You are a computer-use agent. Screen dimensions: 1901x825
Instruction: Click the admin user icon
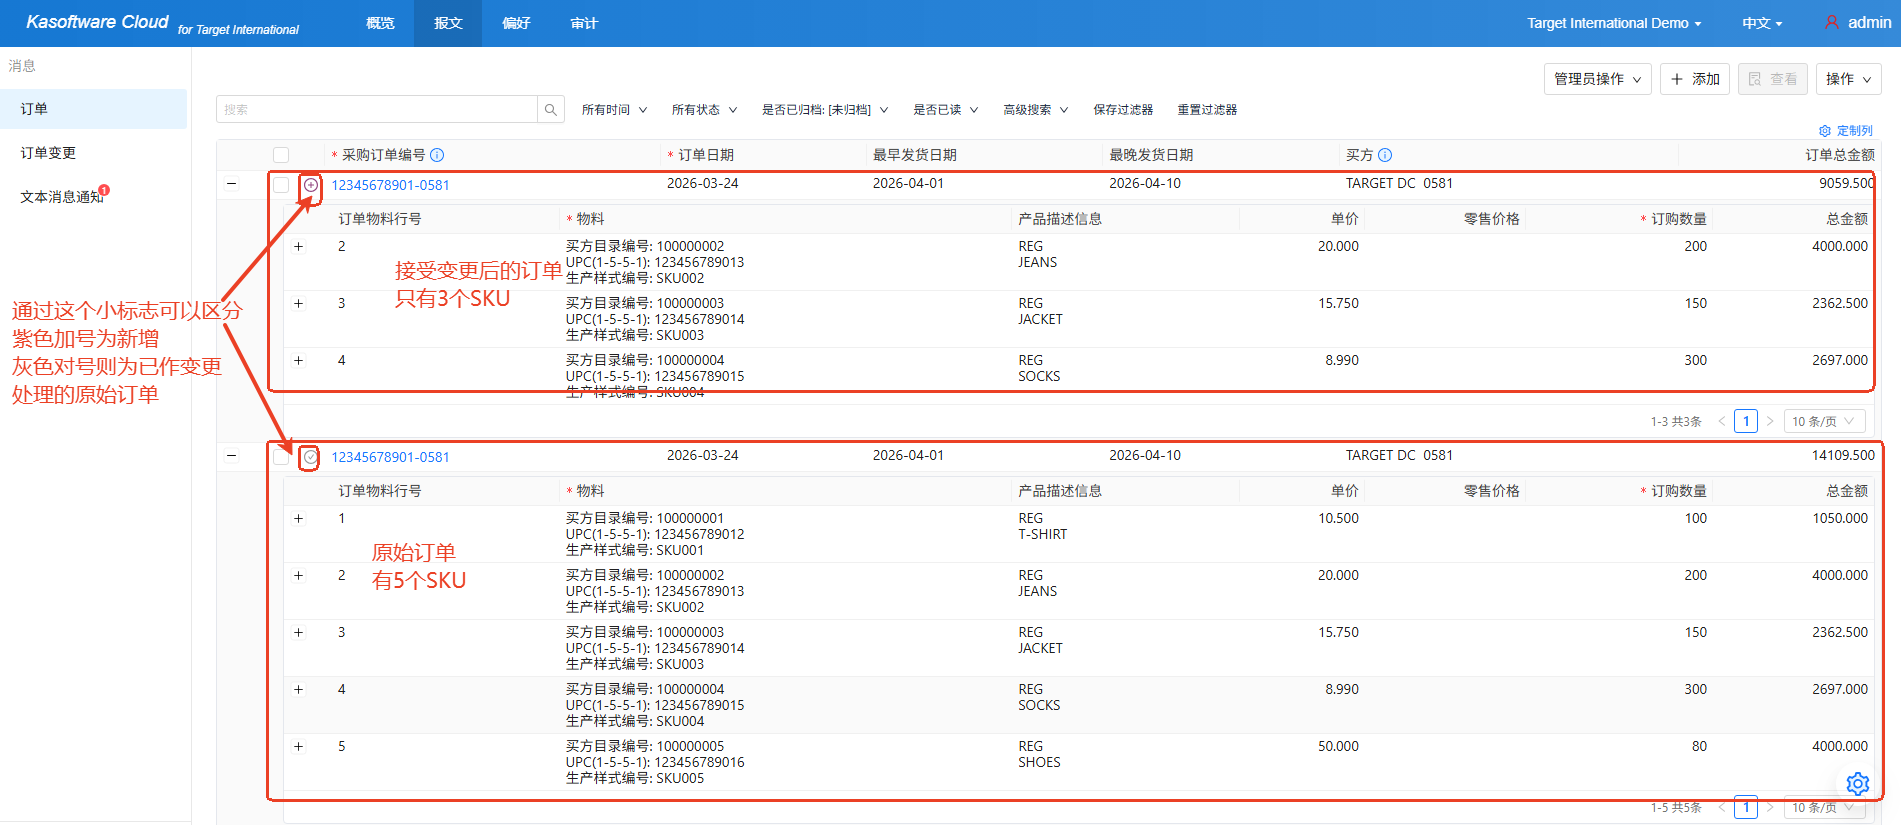tap(1831, 22)
